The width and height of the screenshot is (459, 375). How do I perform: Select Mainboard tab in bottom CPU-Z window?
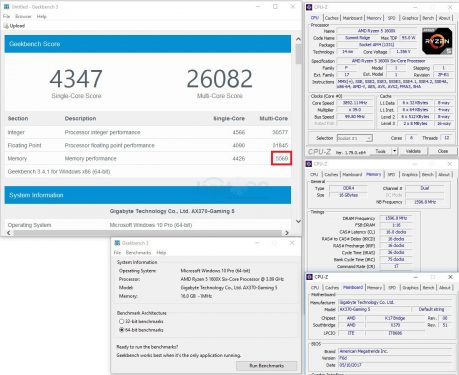[353, 287]
